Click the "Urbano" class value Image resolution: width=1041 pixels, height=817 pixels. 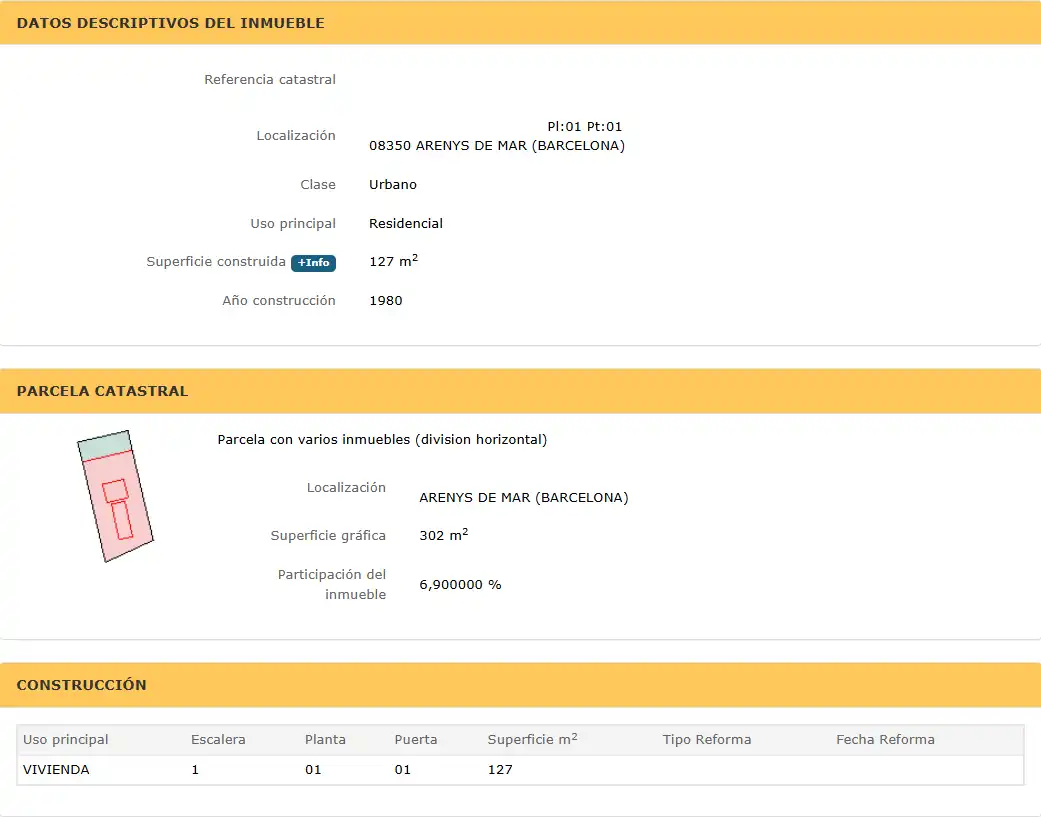[393, 185]
